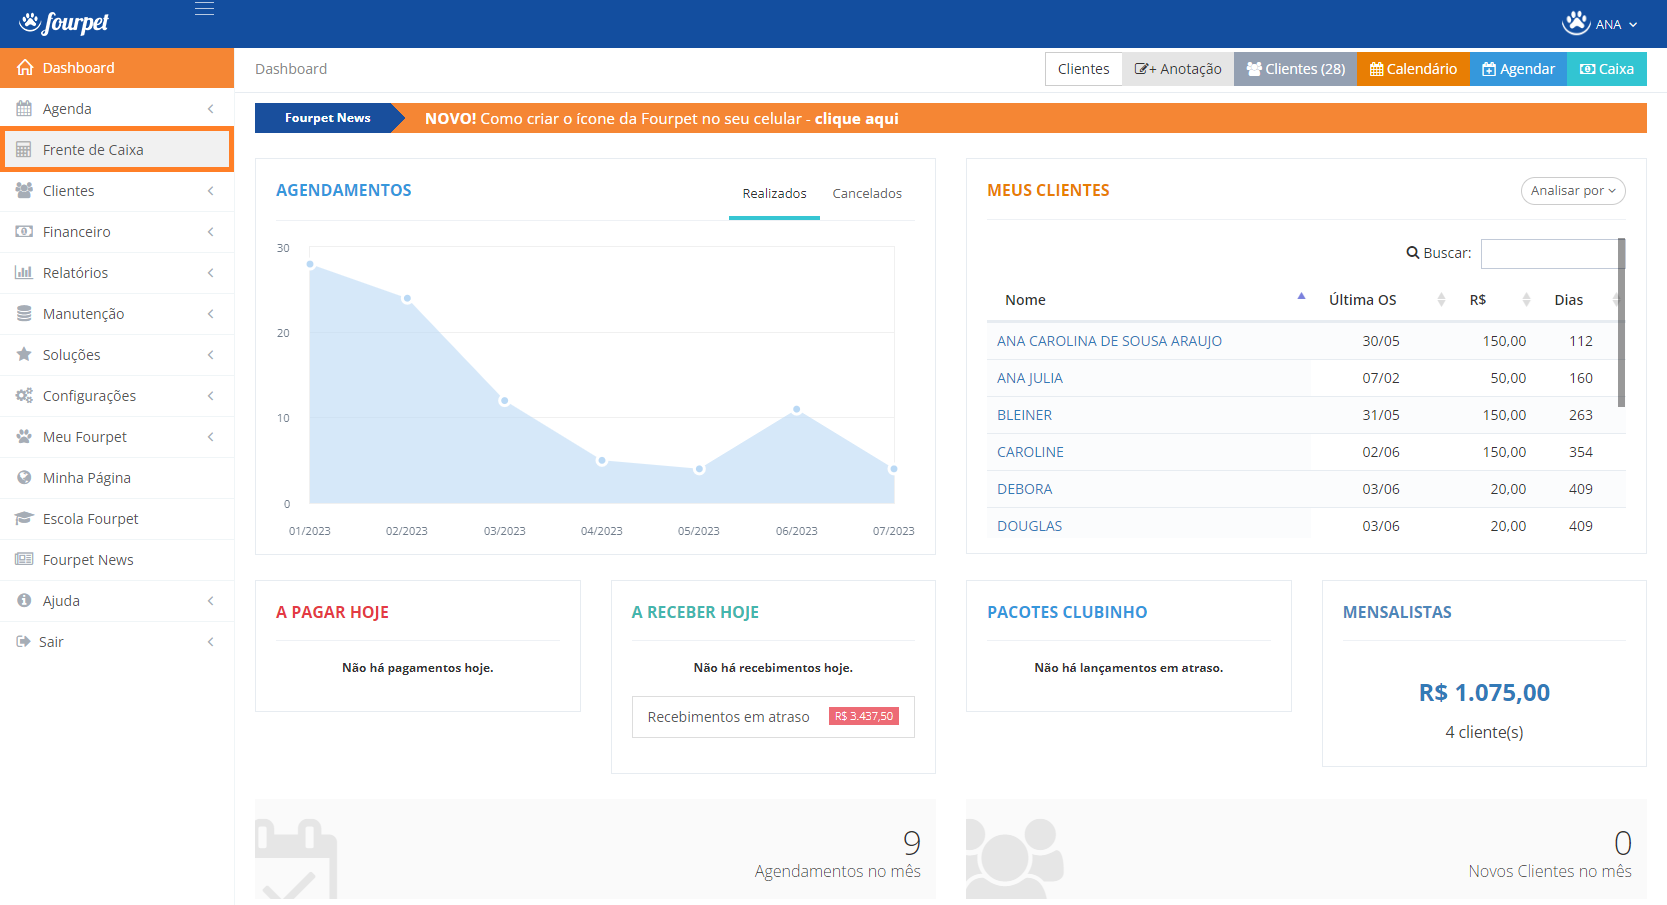Viewport: 1667px width, 905px height.
Task: Toggle the hamburger sidebar menu
Action: click(x=204, y=9)
